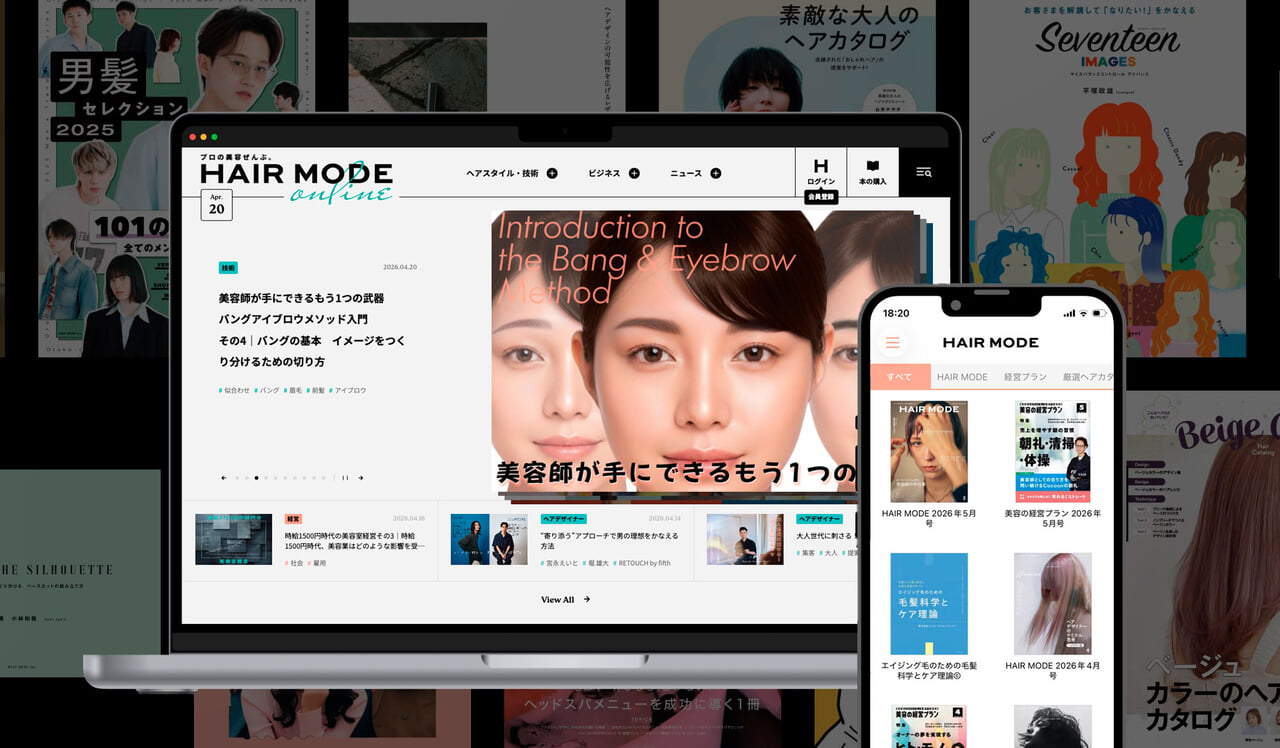
Task: Expand the ビジネス plus icon
Action: click(x=634, y=173)
